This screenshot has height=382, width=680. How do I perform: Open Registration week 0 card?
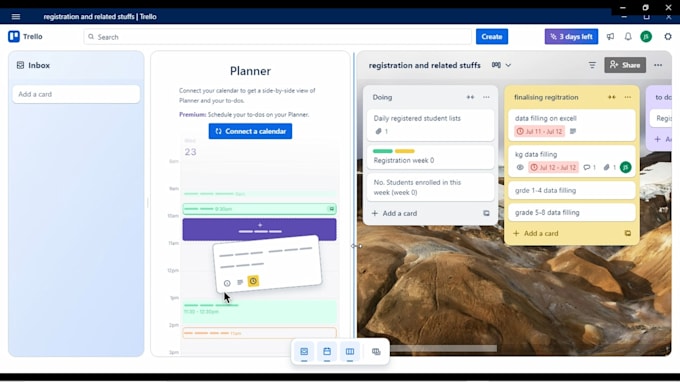[x=430, y=157]
